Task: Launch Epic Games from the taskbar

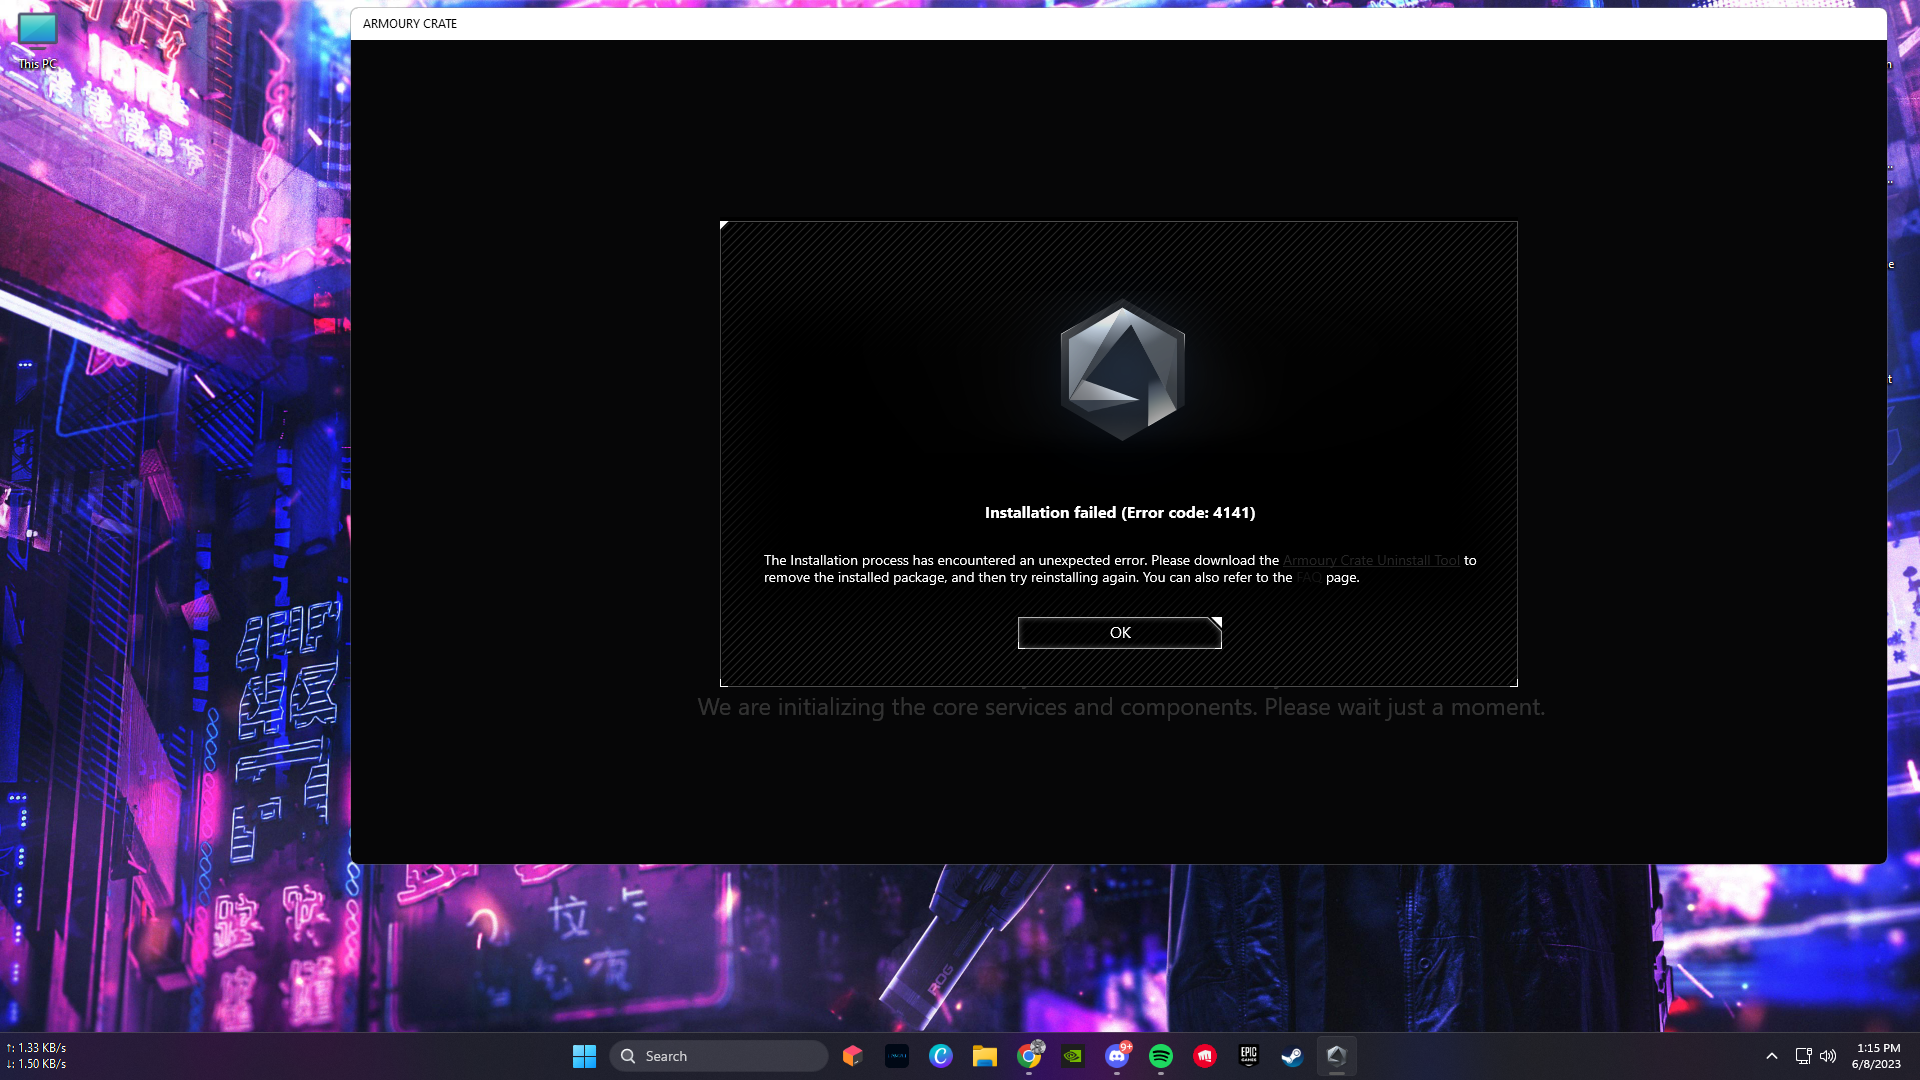Action: [x=1248, y=1056]
